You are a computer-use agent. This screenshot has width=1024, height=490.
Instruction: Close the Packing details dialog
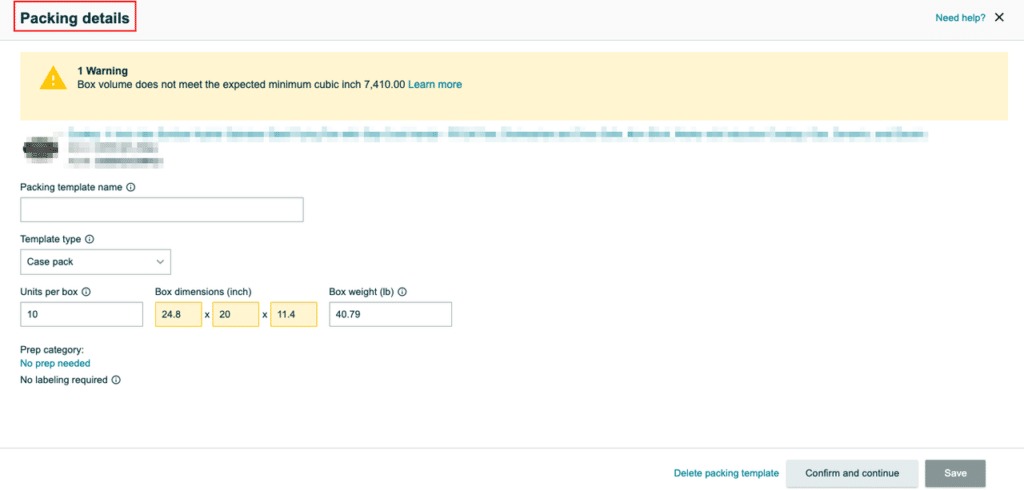[999, 18]
